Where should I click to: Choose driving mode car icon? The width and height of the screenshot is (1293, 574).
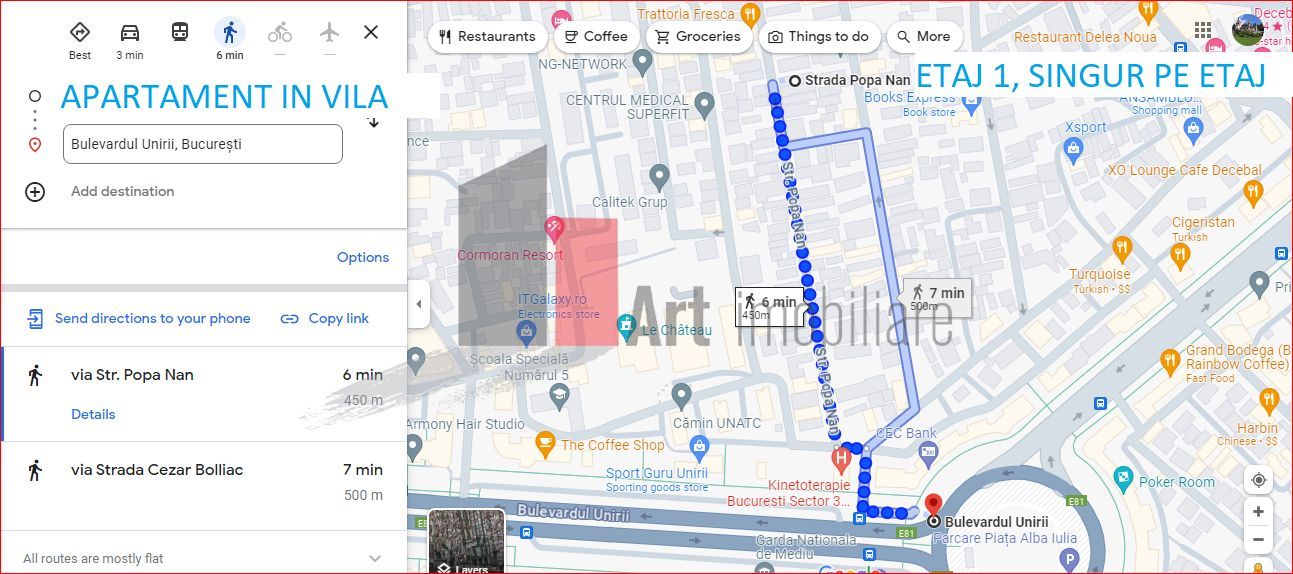(130, 32)
